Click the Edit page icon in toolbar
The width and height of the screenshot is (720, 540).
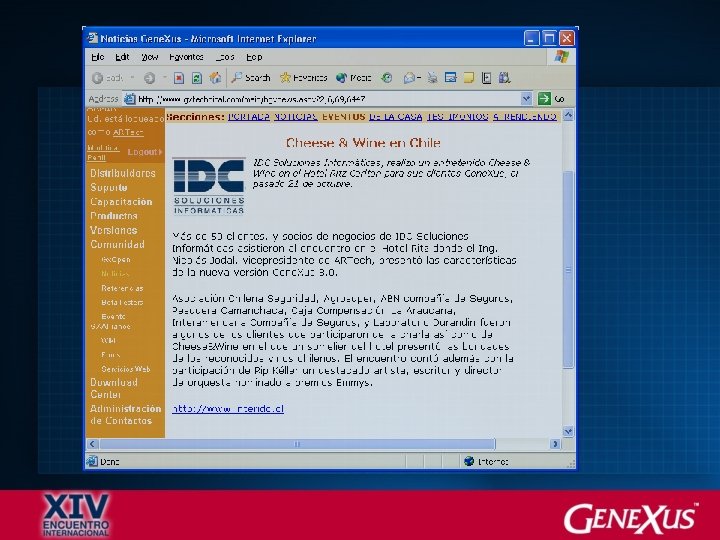[x=450, y=78]
